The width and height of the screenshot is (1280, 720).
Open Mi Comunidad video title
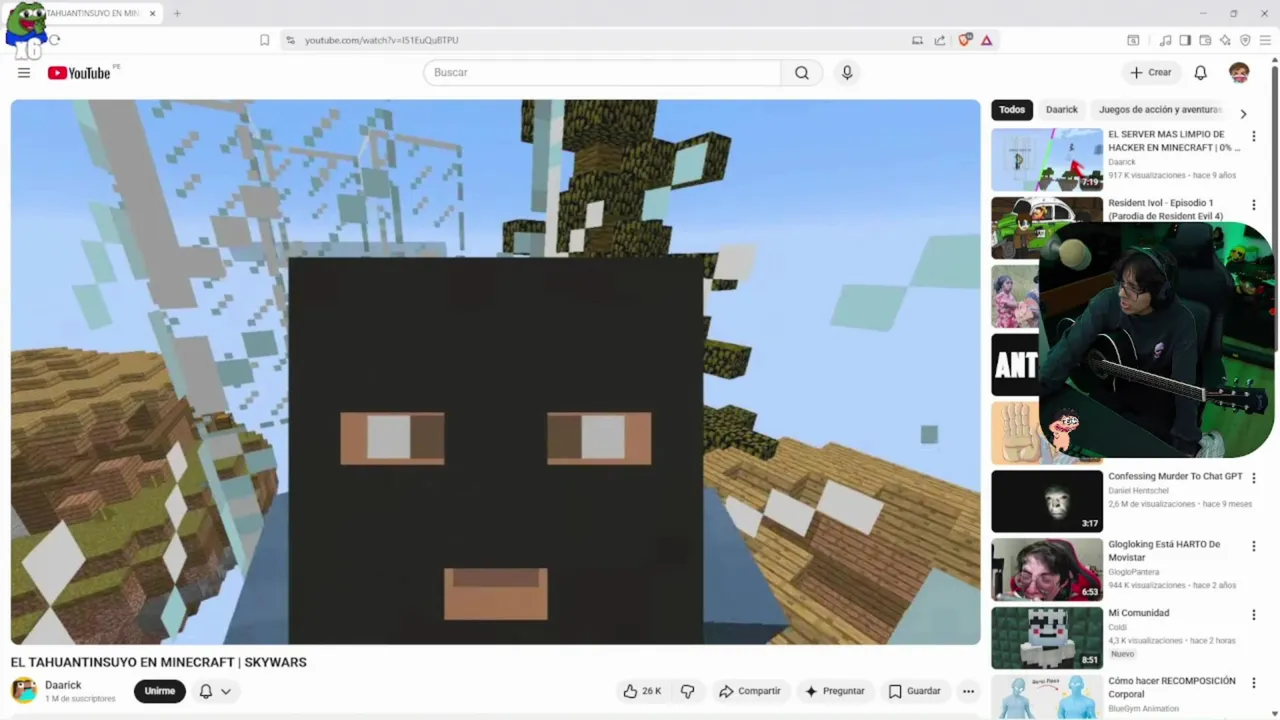click(x=1138, y=613)
